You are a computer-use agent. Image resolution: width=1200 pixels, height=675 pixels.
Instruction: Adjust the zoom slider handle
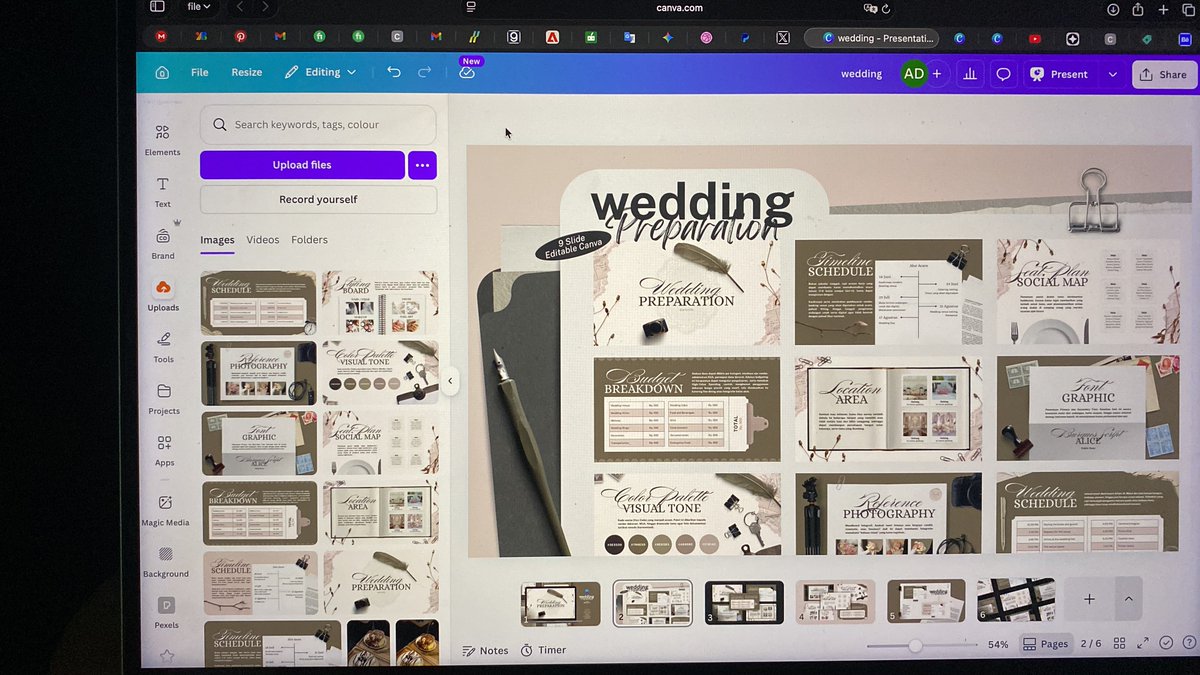[915, 646]
